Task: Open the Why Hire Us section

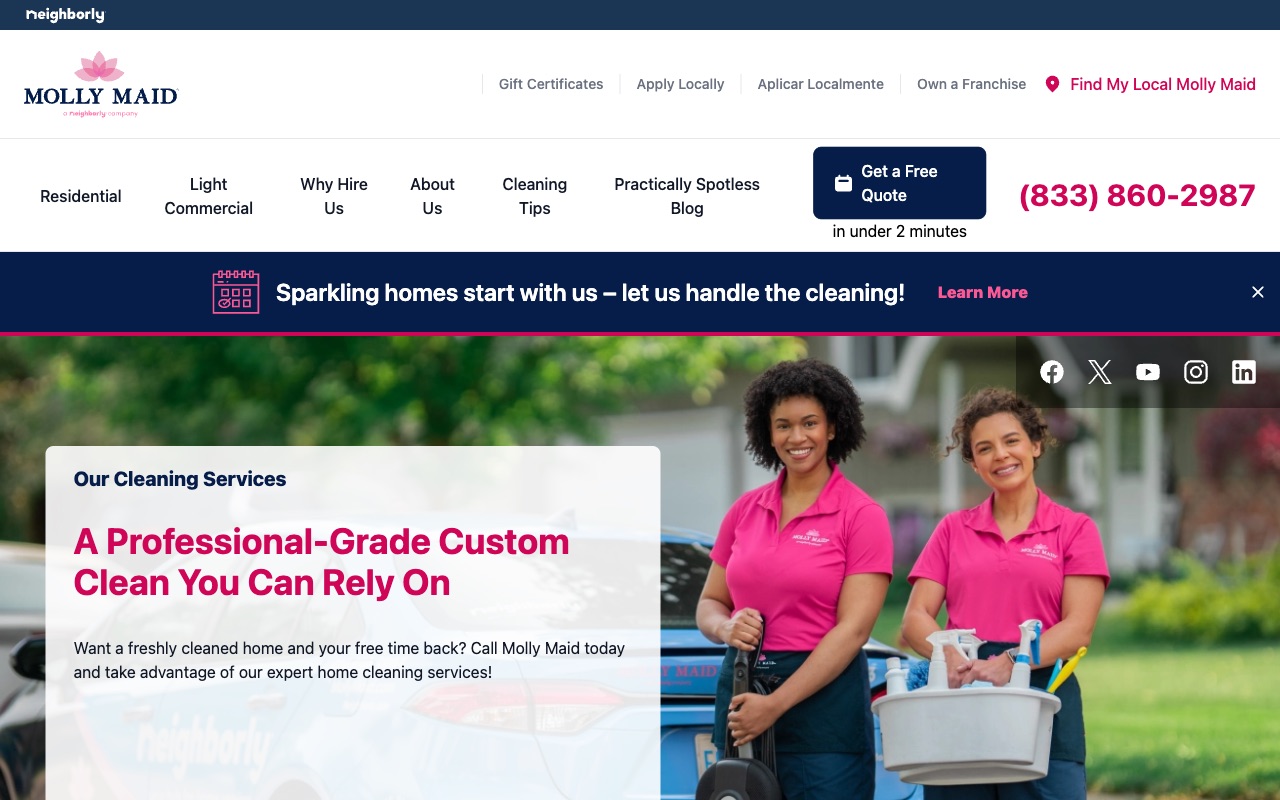Action: coord(333,196)
